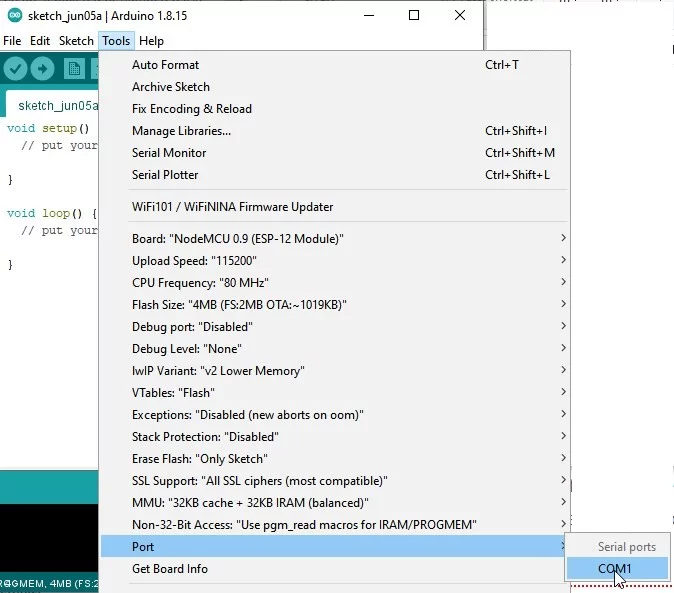Select Get Board Info
The image size is (674, 593).
point(335,569)
